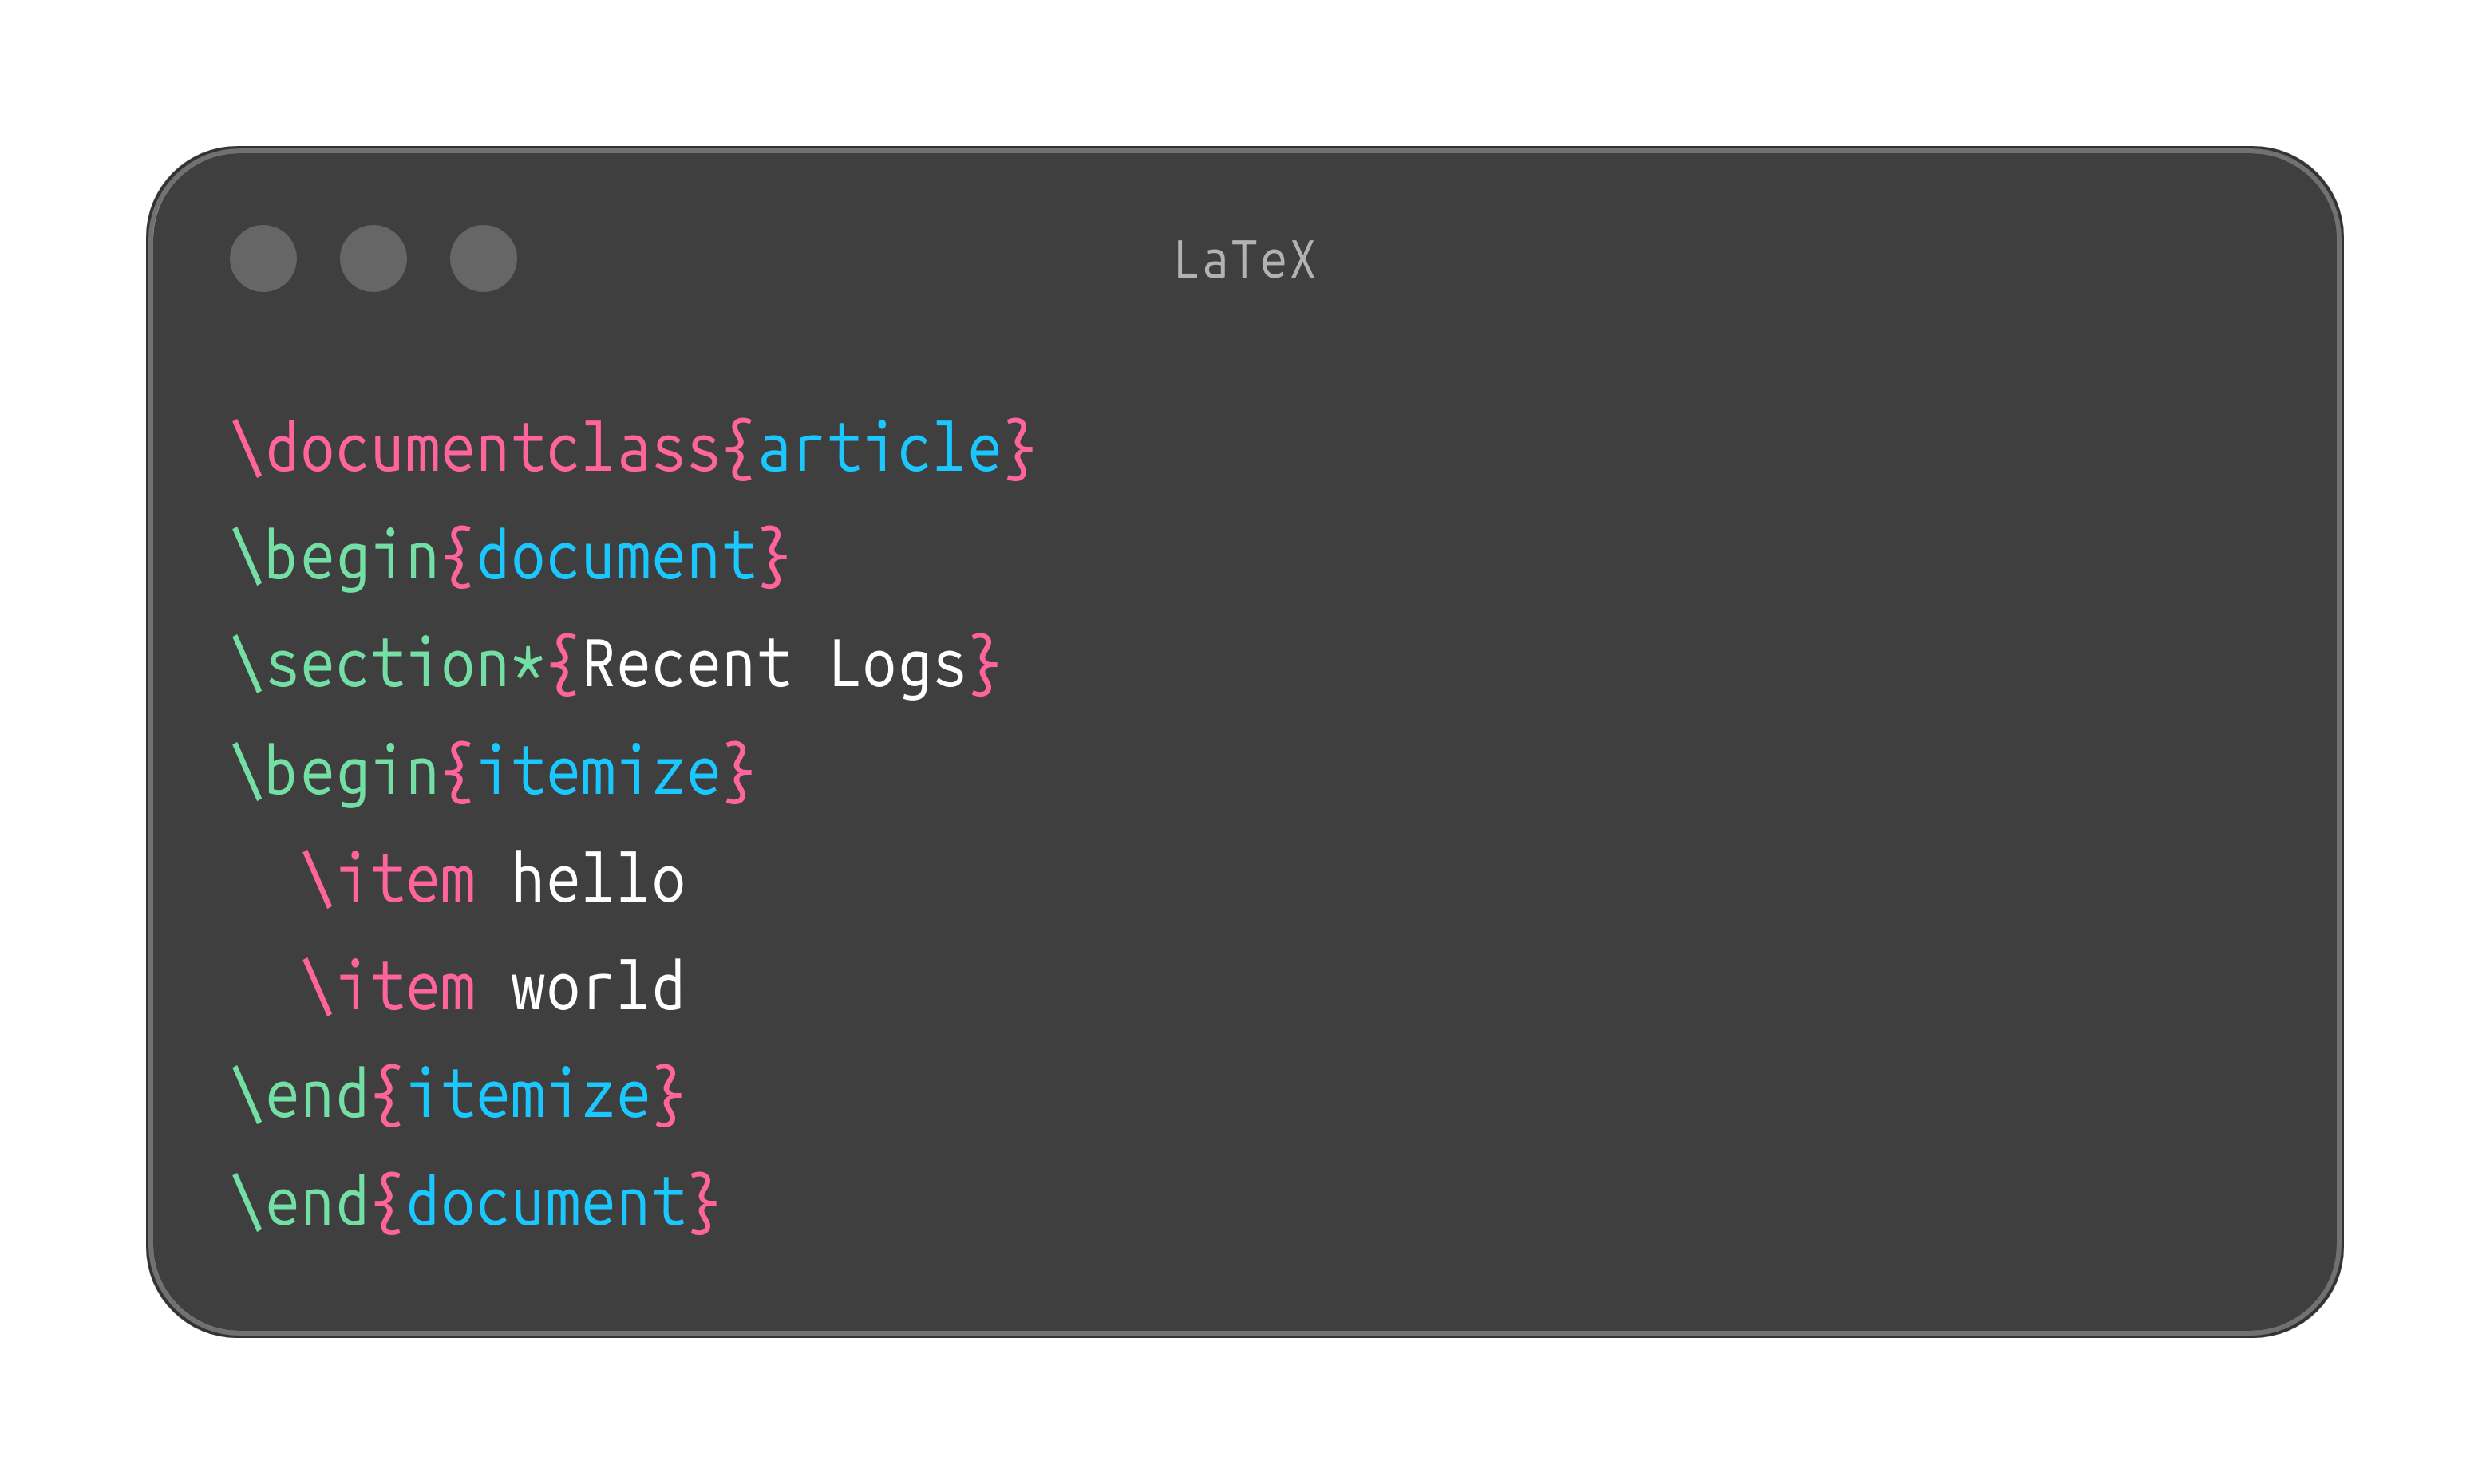The width and height of the screenshot is (2490, 1484).
Task: Click the \section* command
Action: (388, 665)
